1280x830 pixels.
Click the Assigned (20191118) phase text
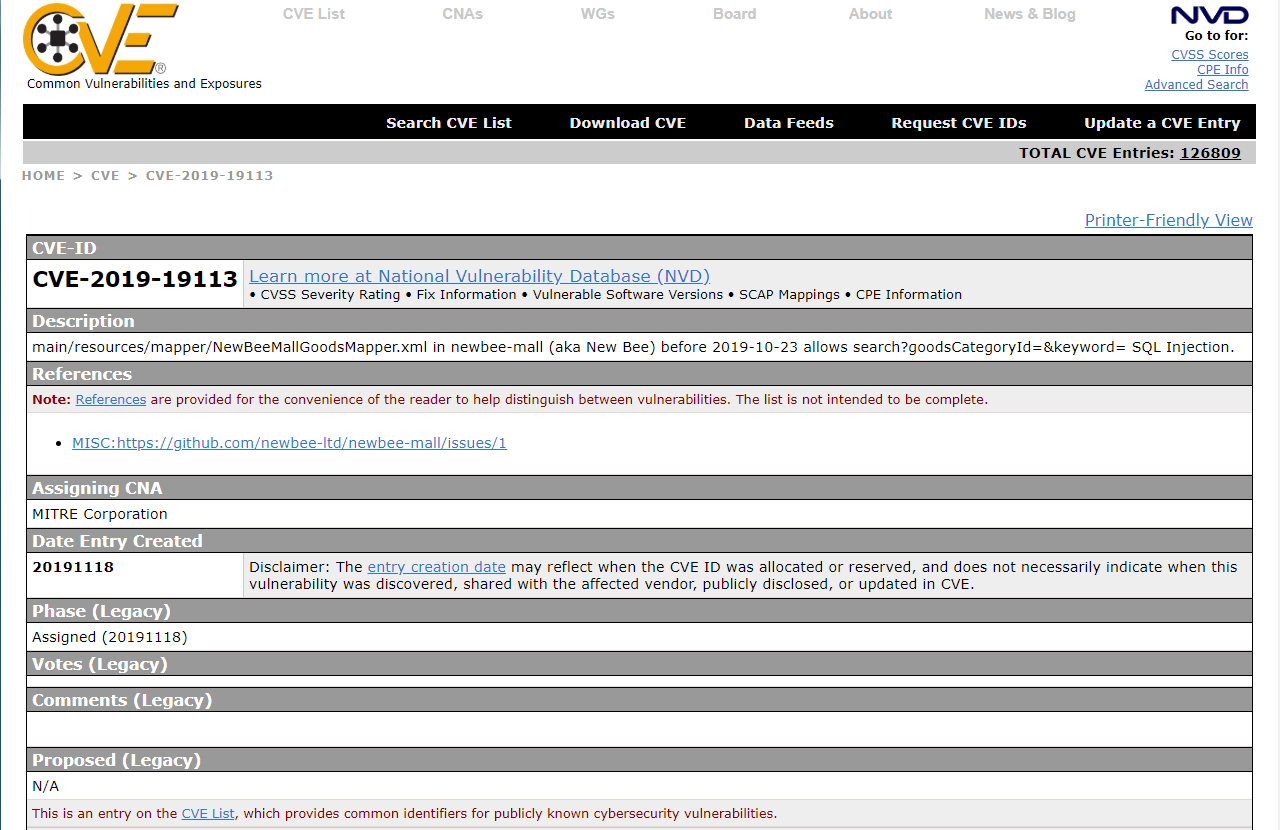[110, 637]
